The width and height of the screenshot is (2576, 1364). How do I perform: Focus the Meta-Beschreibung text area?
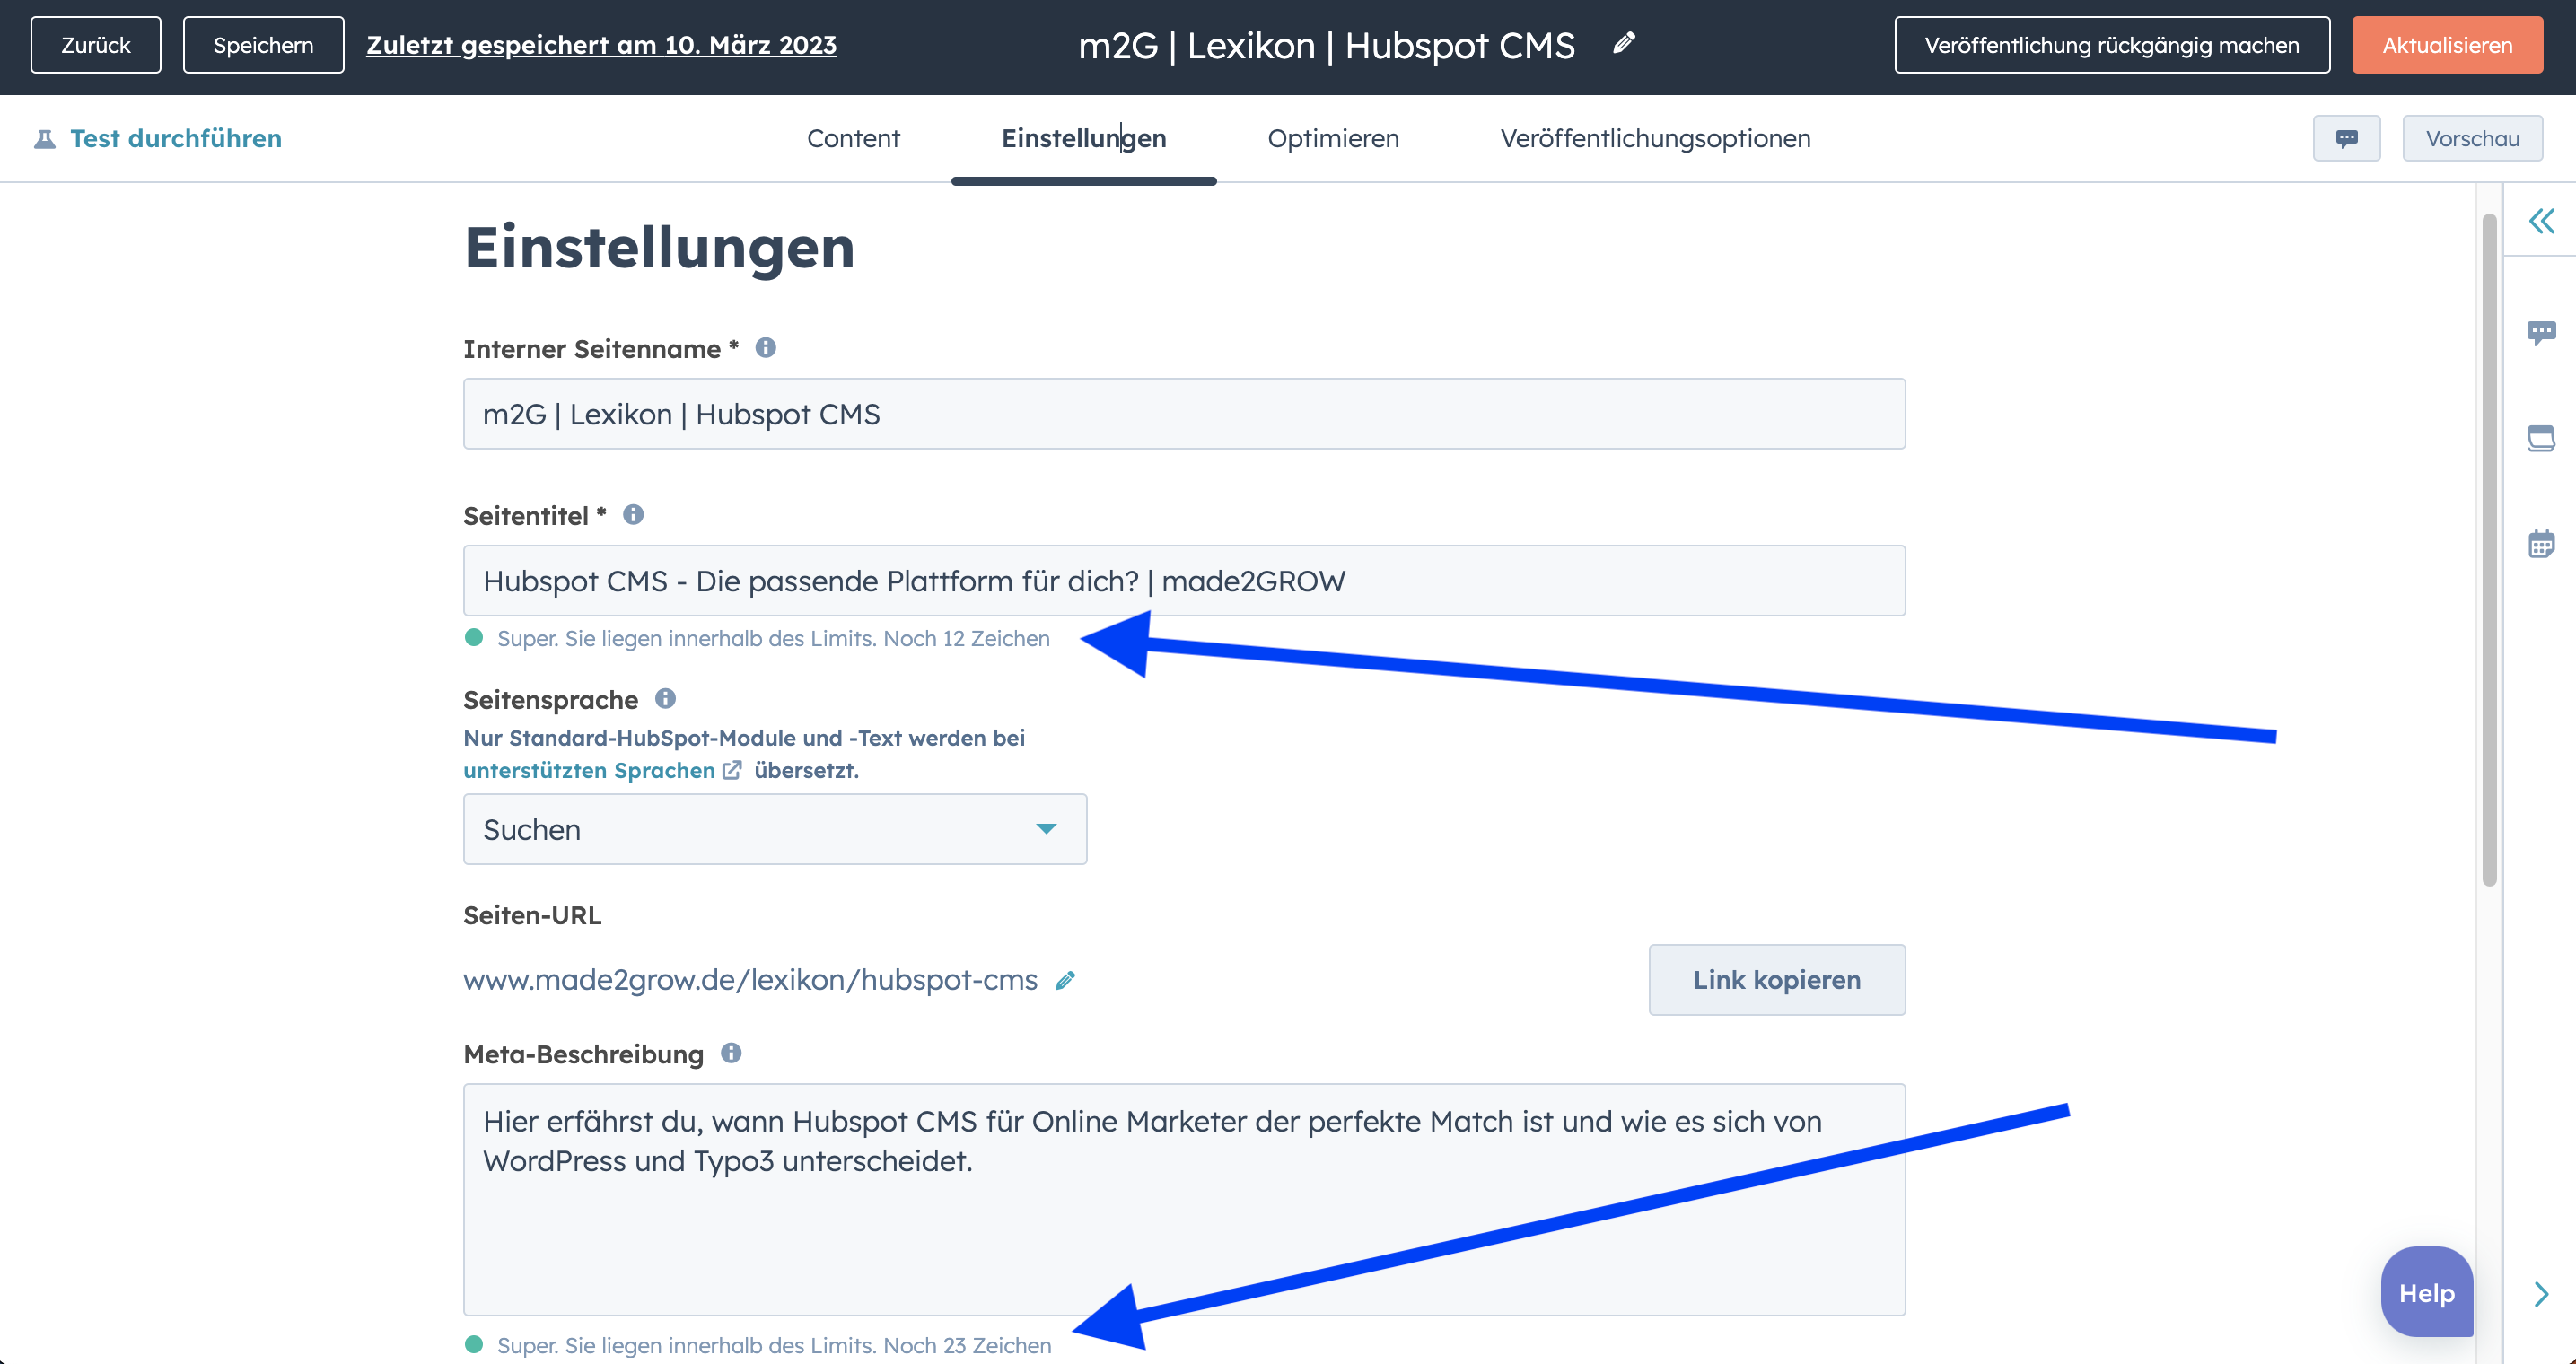click(x=1184, y=1199)
